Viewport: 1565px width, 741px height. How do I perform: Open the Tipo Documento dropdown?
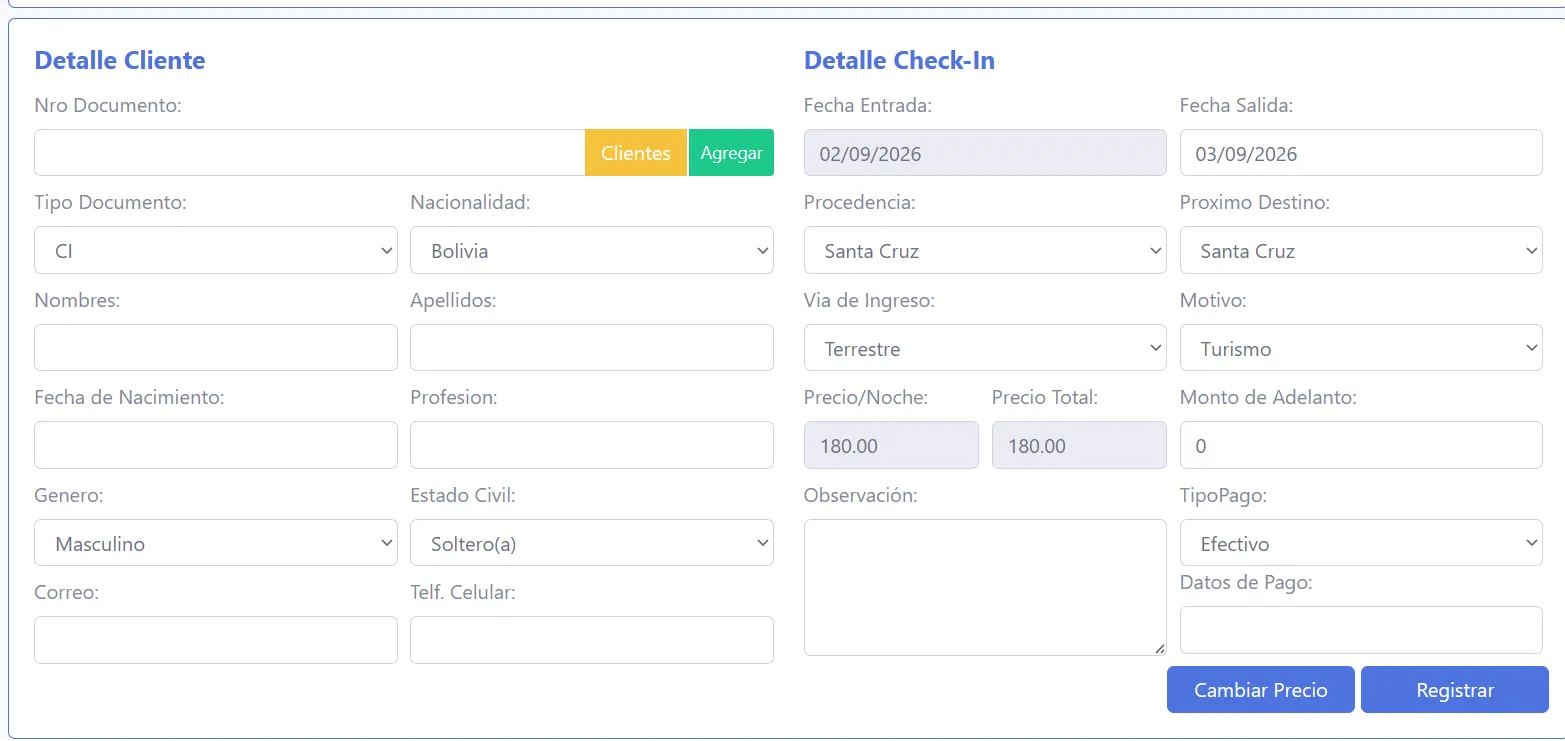click(216, 250)
